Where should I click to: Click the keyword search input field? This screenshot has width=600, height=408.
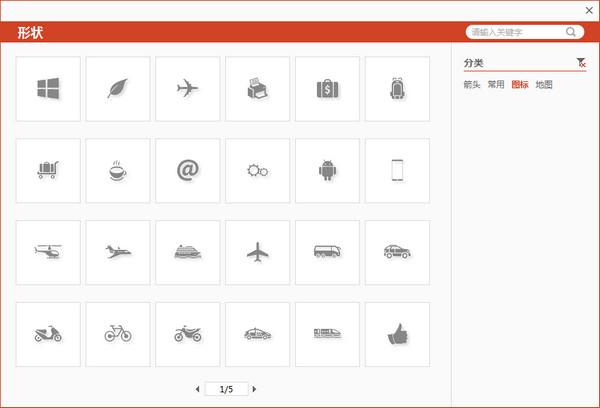pos(515,32)
